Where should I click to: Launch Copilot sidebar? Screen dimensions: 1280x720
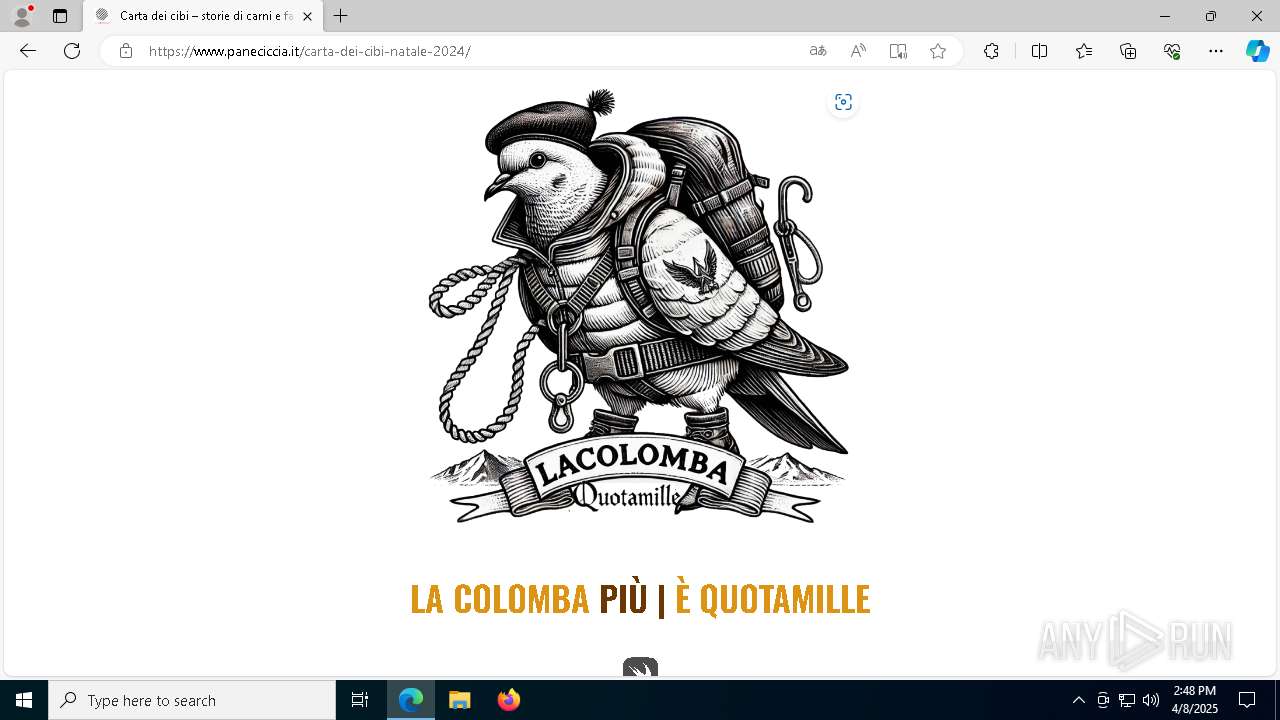pyautogui.click(x=1257, y=51)
